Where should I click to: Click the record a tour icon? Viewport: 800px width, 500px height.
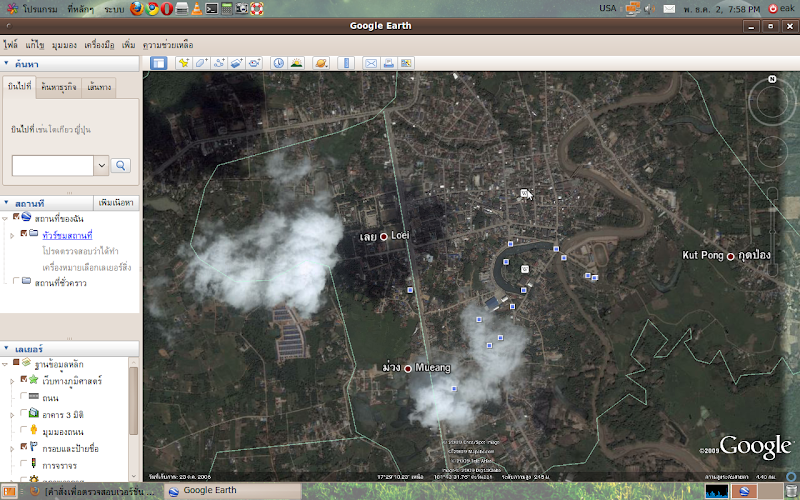[254, 63]
